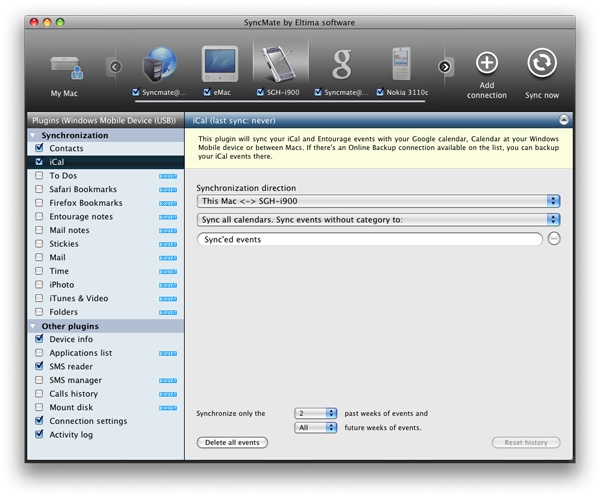Select the Mail plugin row
The width and height of the screenshot is (600, 497).
click(106, 257)
